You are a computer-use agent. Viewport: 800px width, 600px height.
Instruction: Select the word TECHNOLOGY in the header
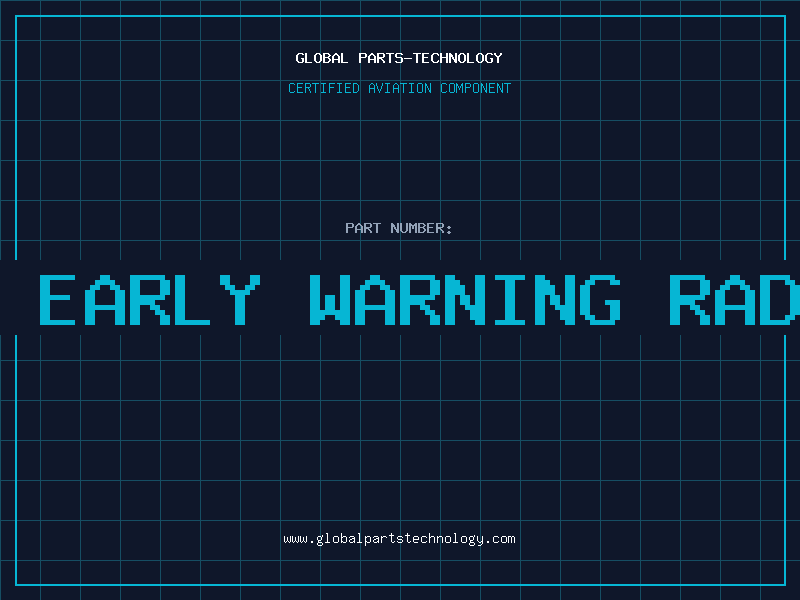458,58
